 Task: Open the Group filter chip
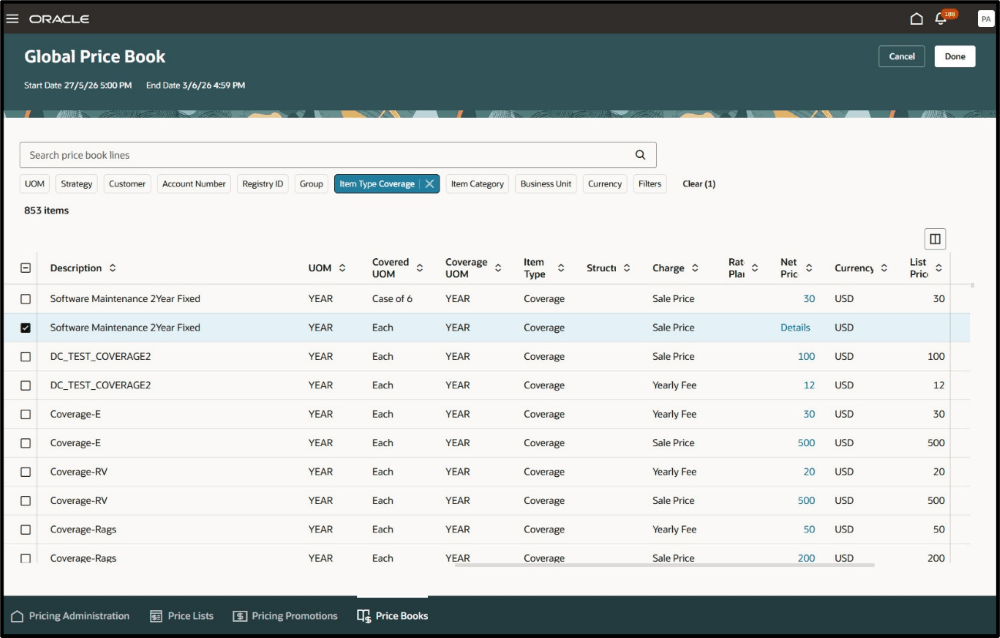click(x=311, y=184)
